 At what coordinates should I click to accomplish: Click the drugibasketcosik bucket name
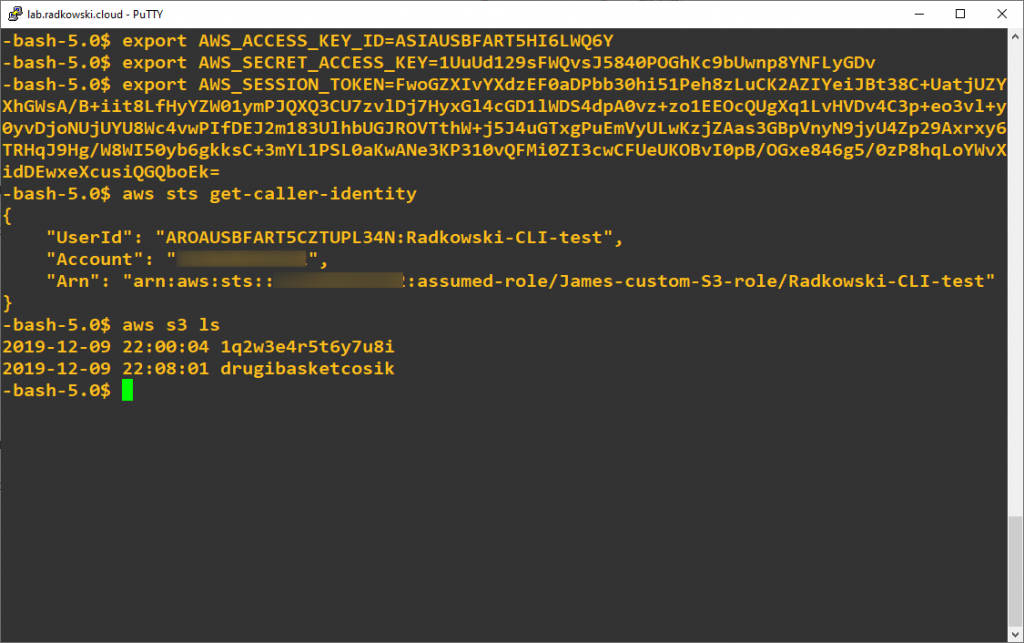(307, 369)
